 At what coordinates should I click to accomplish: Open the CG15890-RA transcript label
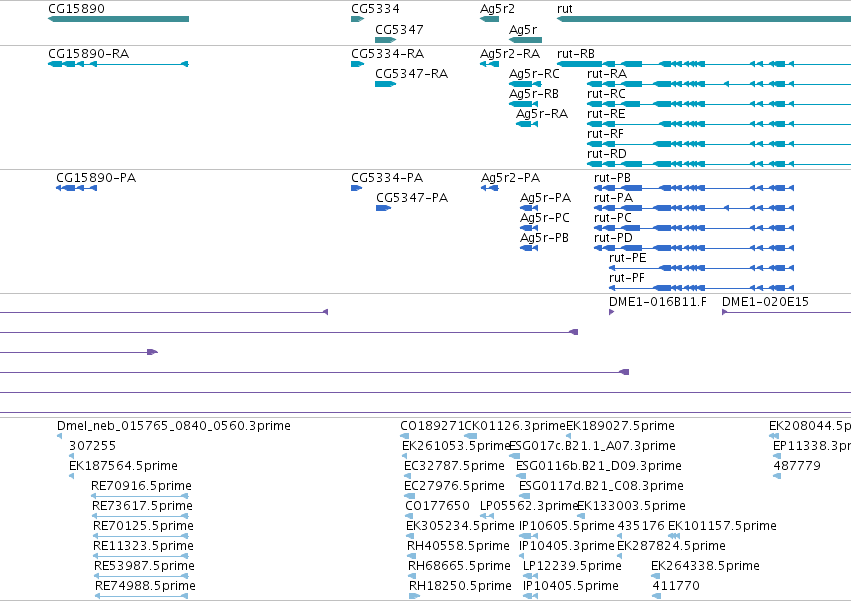pos(88,54)
